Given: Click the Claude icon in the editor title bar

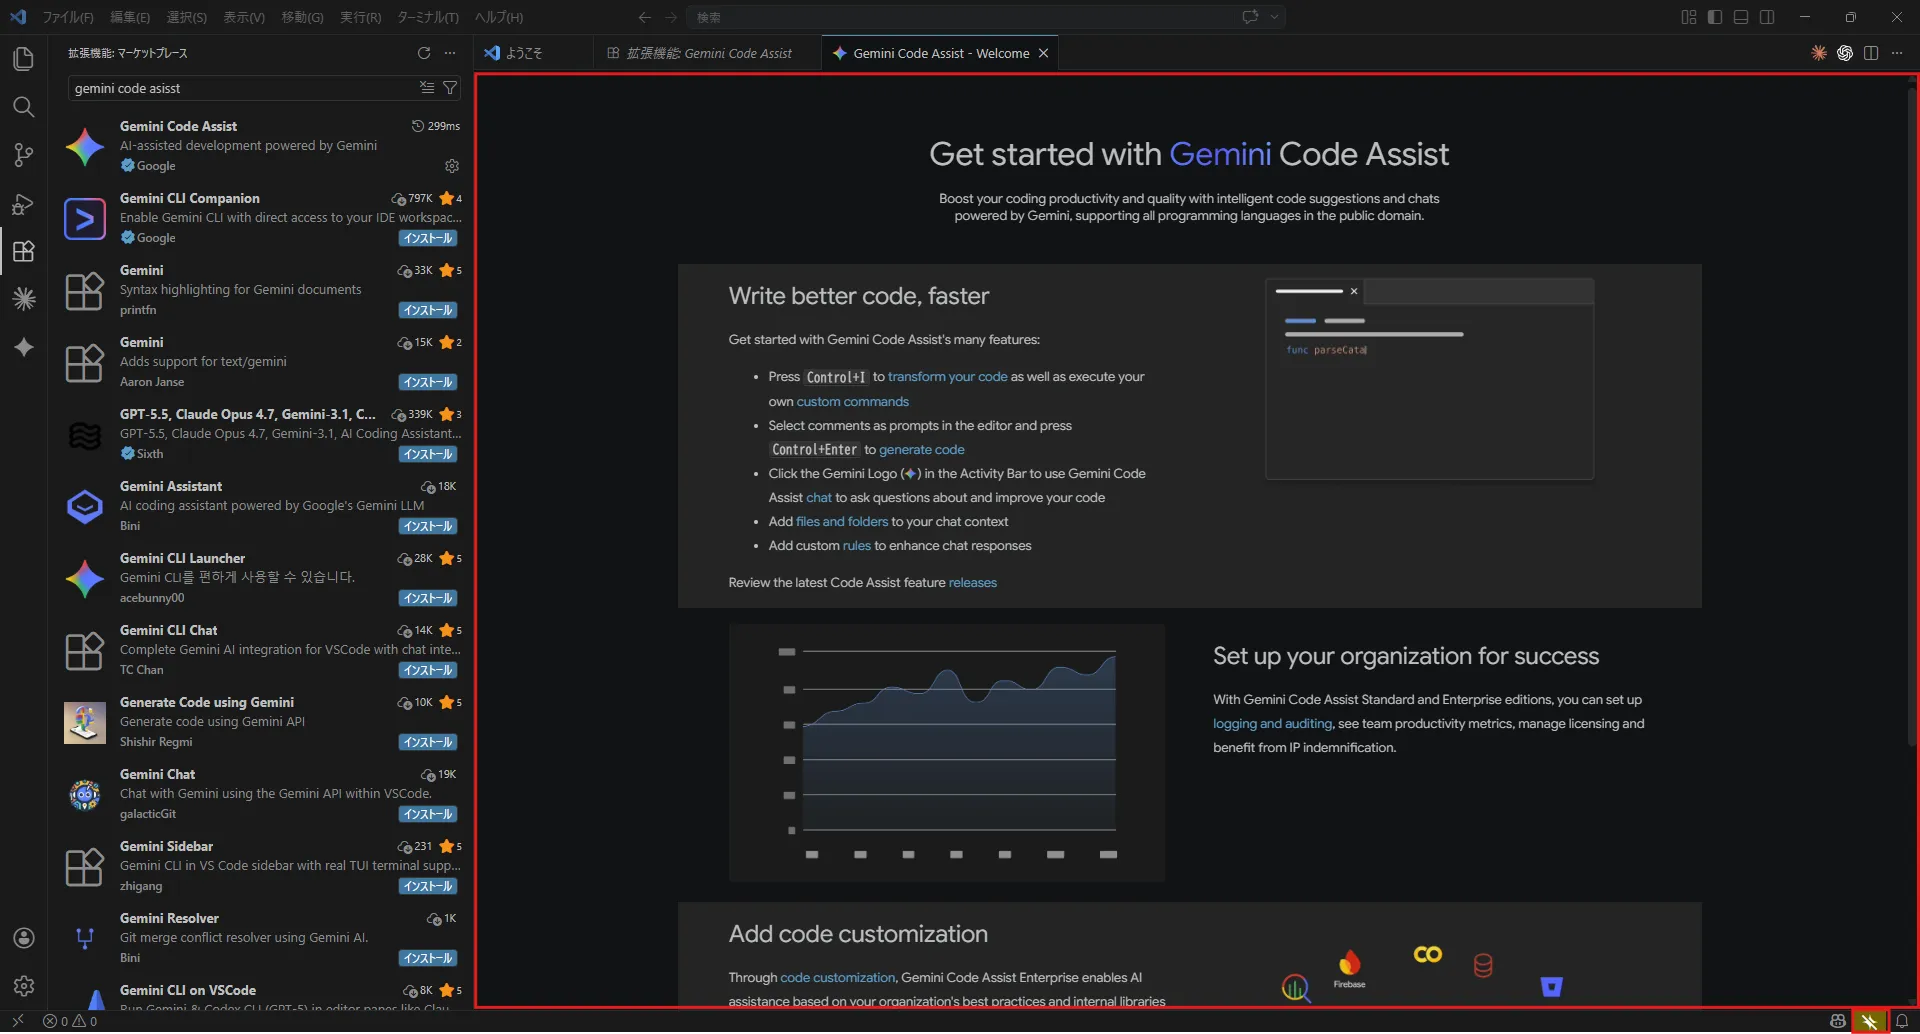Looking at the screenshot, I should point(1819,53).
